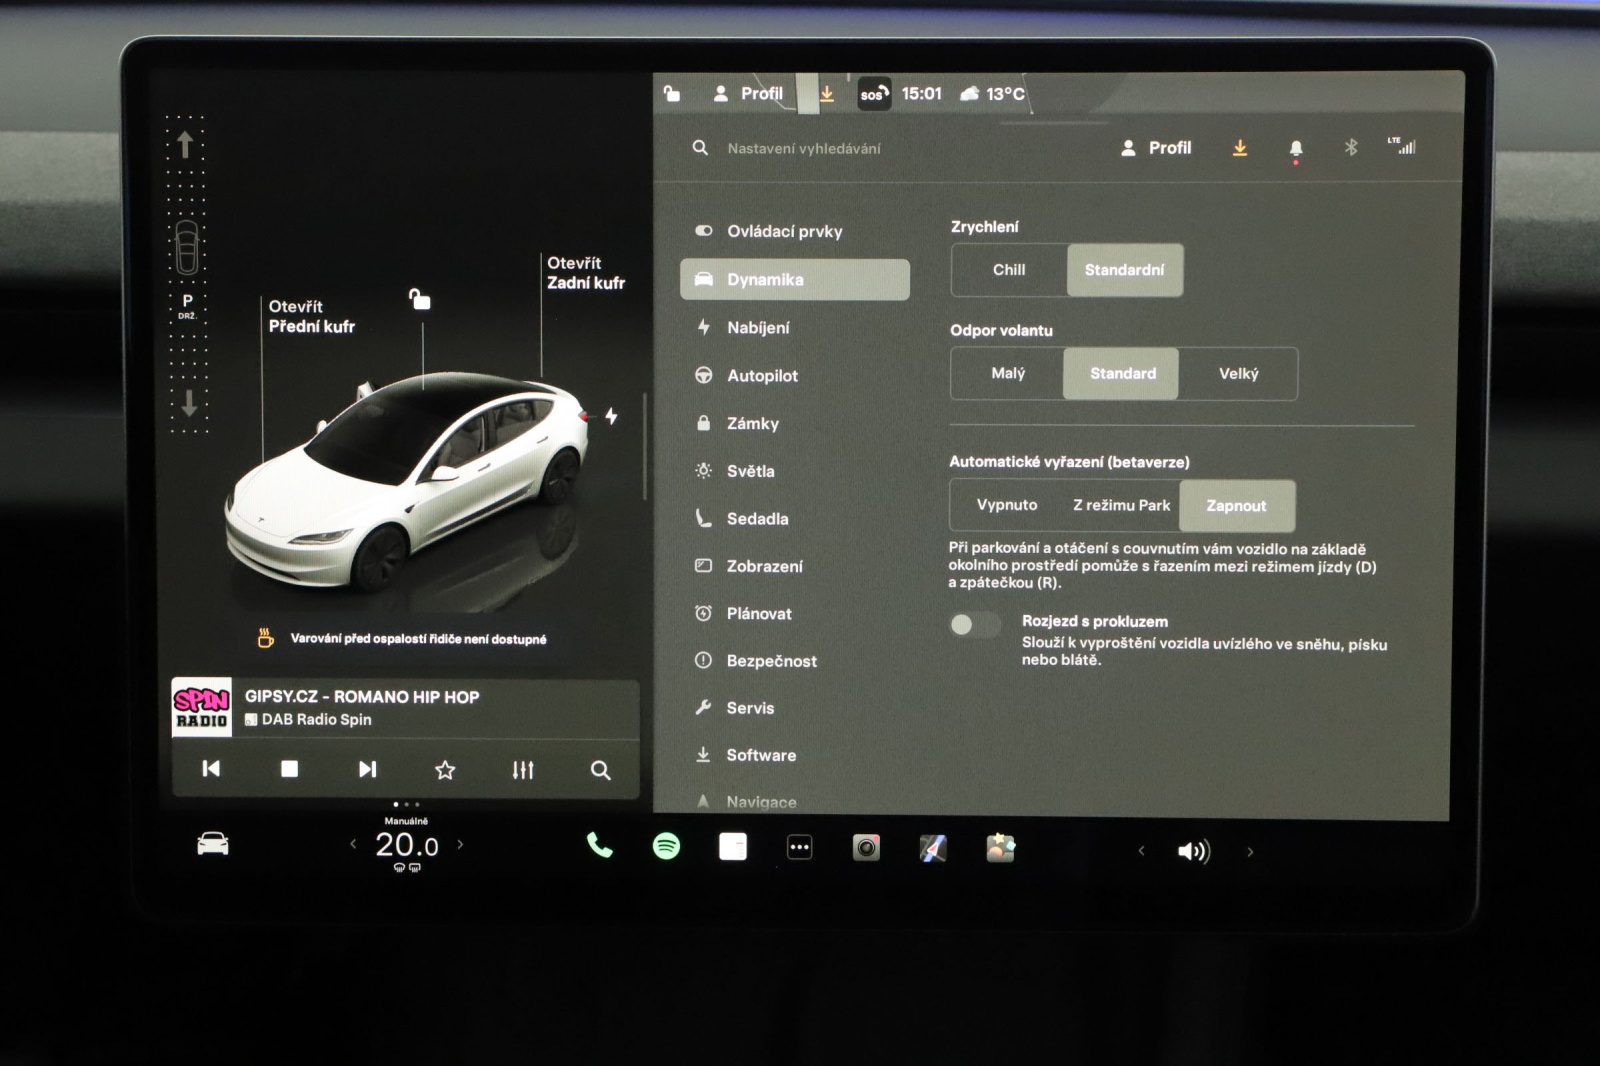Tap the bell notifications icon

tap(1296, 148)
